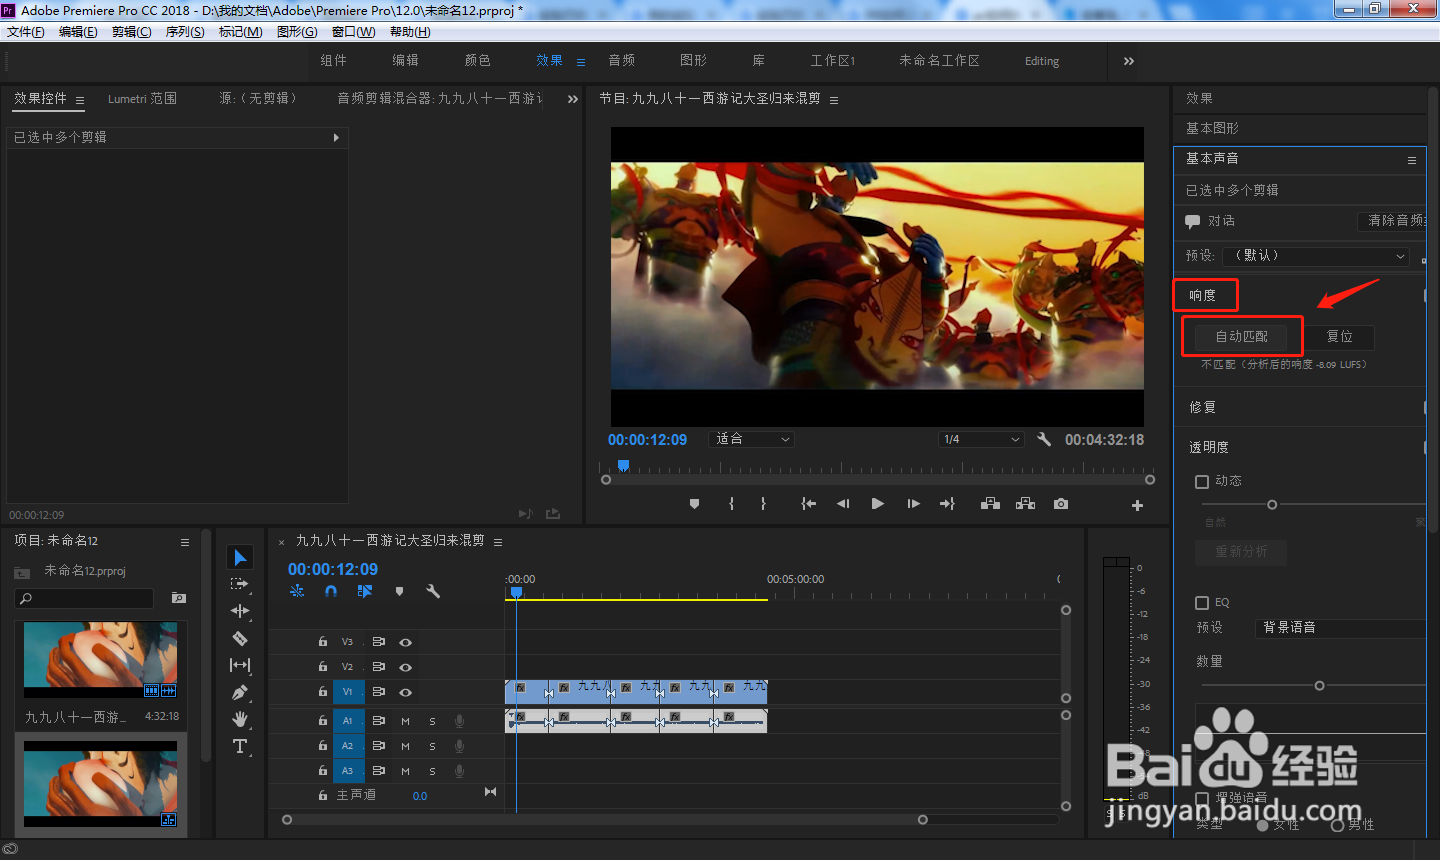Select the Track Select Forward tool

(240, 584)
